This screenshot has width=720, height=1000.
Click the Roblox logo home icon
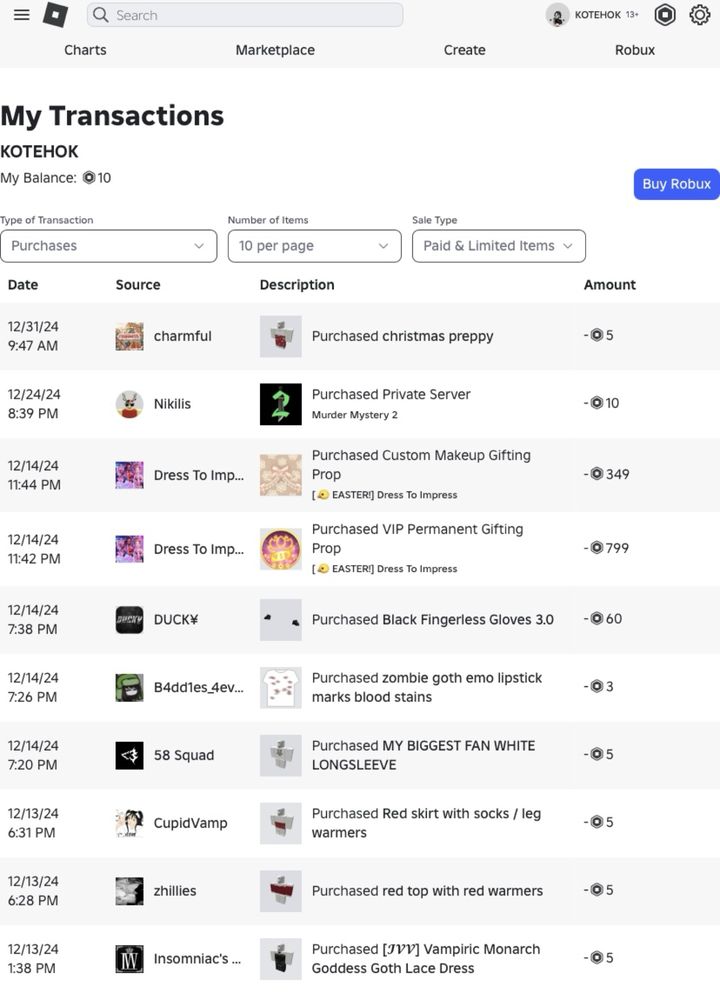click(55, 15)
